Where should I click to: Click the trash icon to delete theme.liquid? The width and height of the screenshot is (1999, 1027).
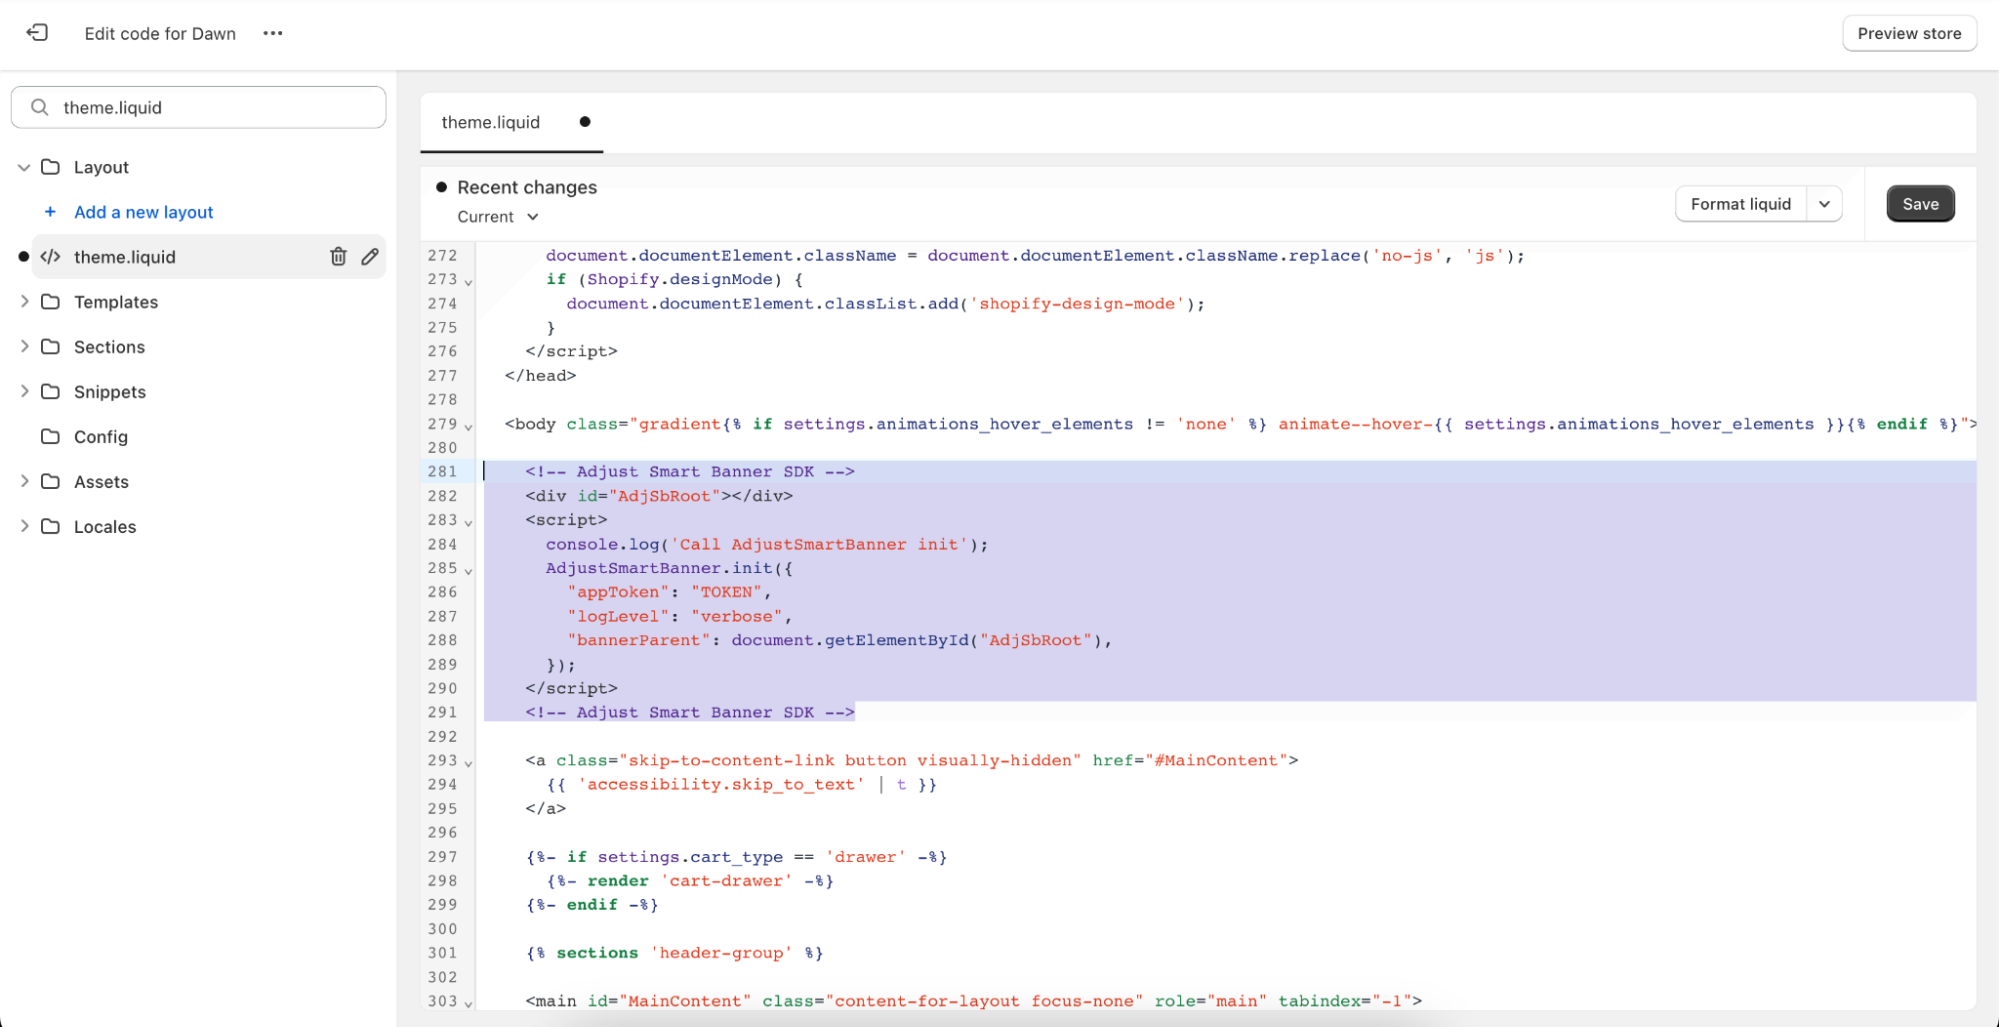click(338, 257)
